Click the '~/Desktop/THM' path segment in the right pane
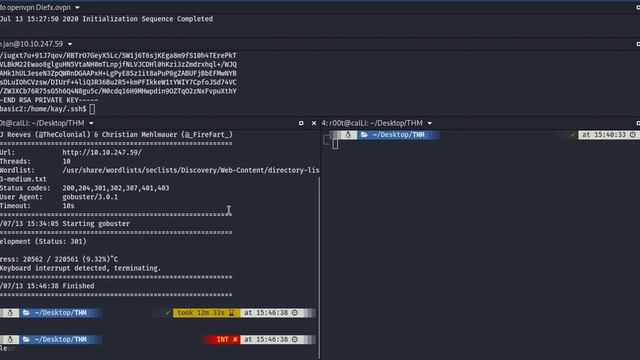 coord(398,135)
